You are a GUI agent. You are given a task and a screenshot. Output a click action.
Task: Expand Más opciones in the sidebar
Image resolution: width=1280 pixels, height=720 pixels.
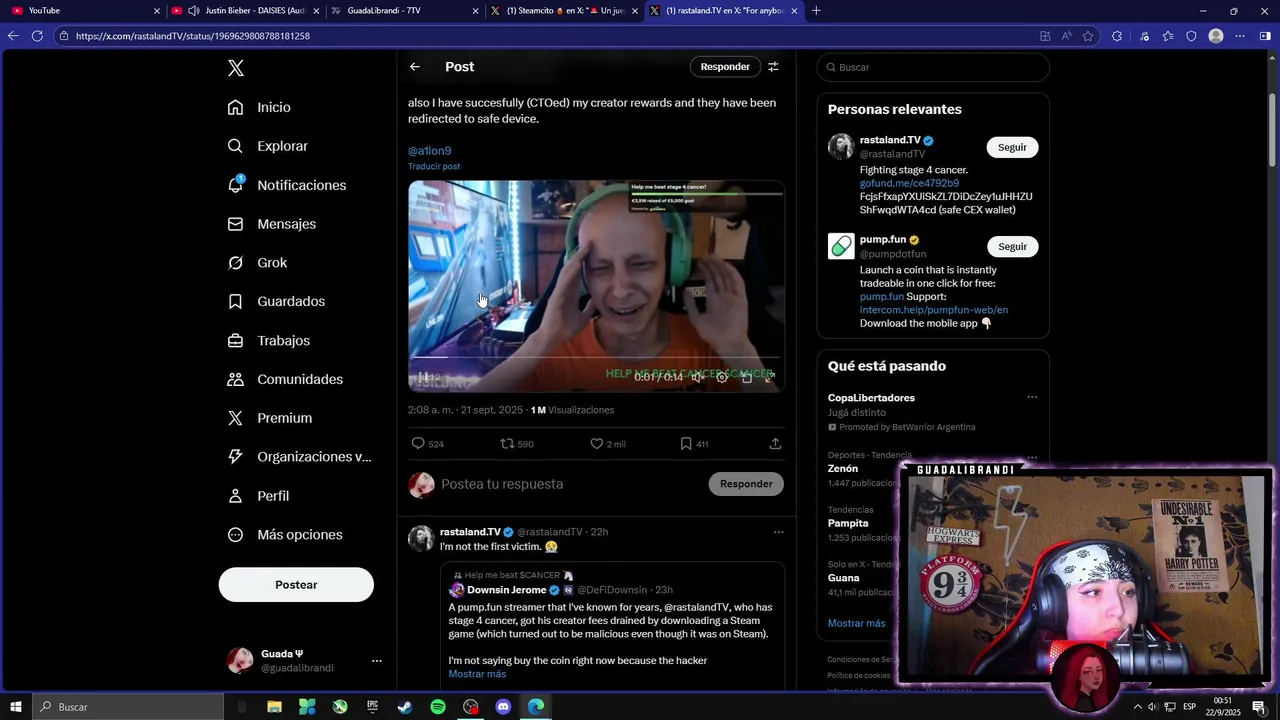tap(285, 535)
